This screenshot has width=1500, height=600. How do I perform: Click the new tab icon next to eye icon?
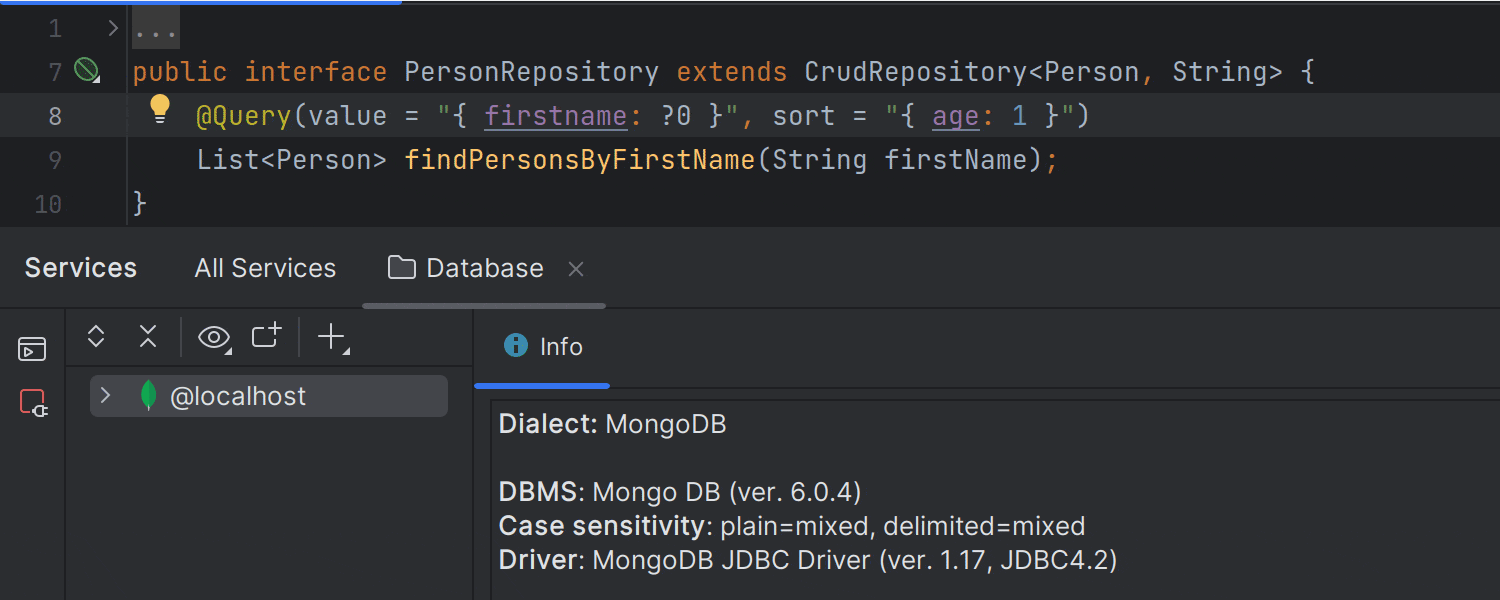[x=265, y=337]
